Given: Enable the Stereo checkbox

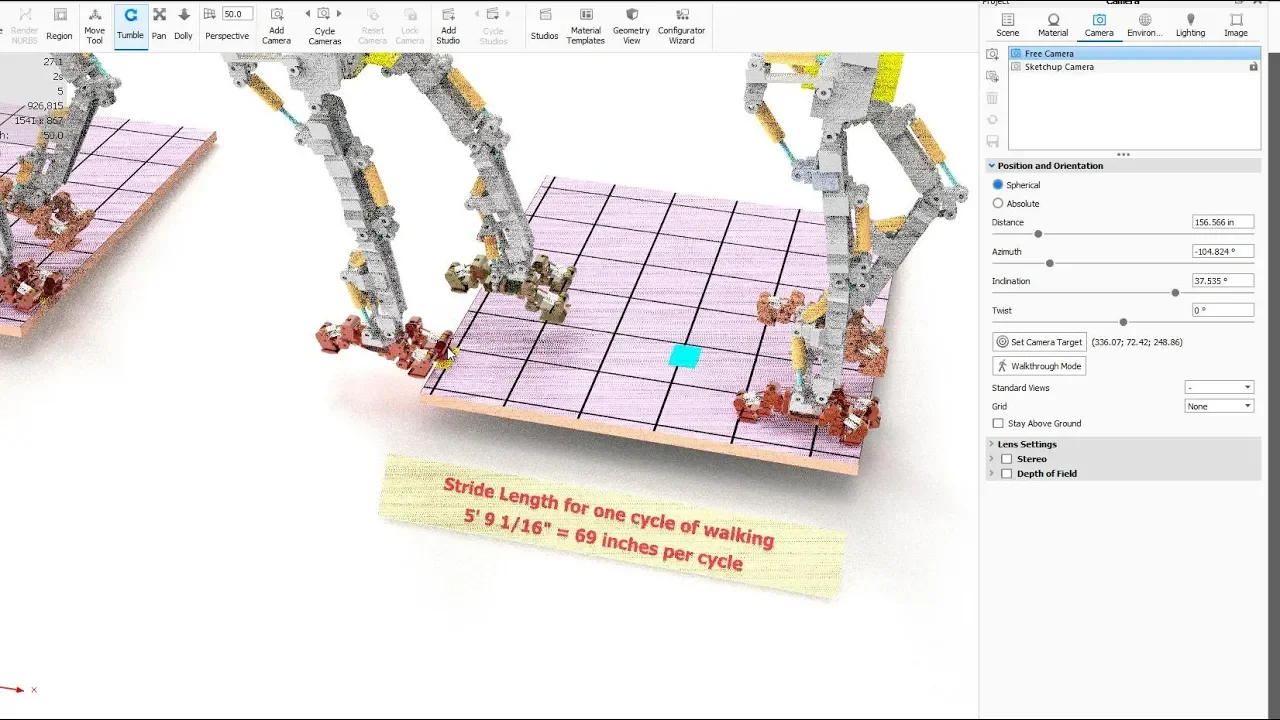Looking at the screenshot, I should click(1007, 459).
